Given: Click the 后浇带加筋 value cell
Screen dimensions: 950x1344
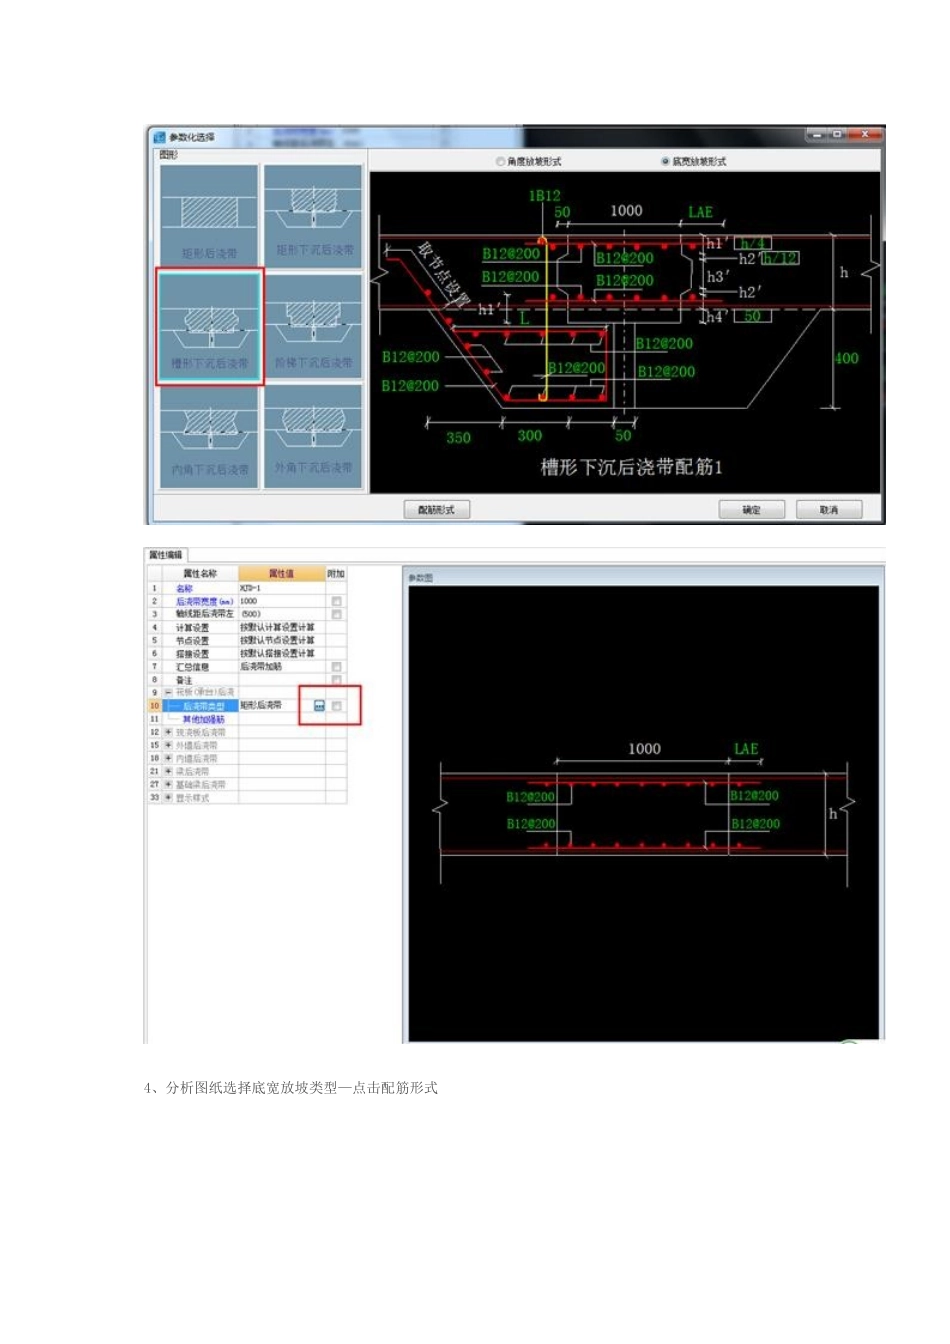Looking at the screenshot, I should tap(281, 666).
